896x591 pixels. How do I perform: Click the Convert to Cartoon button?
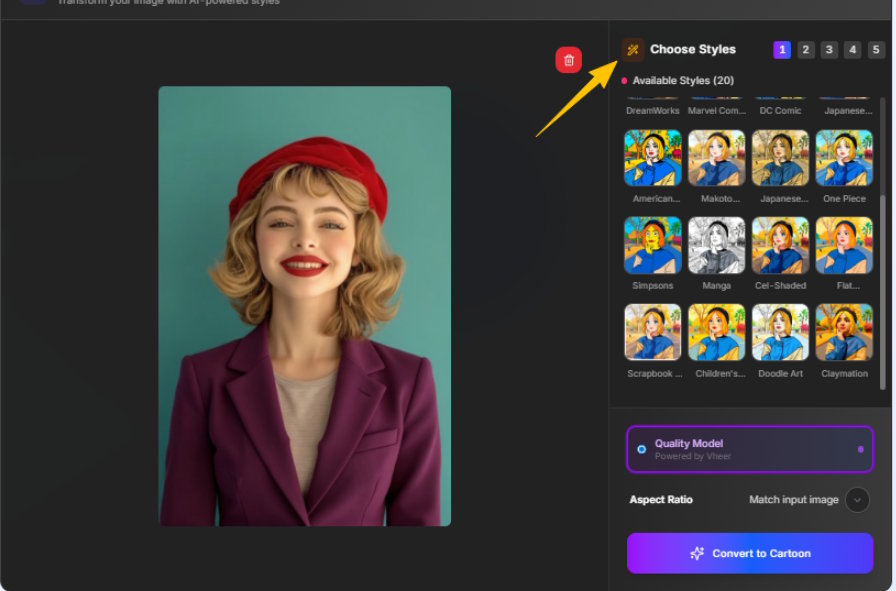point(750,553)
